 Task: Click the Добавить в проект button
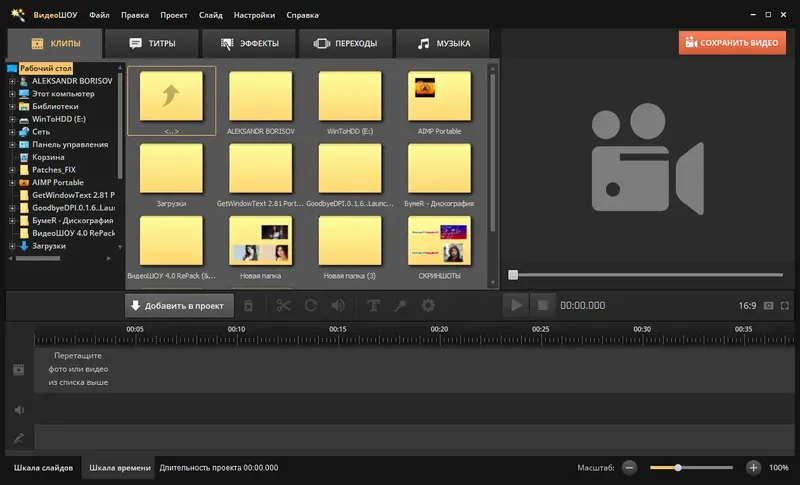point(179,305)
